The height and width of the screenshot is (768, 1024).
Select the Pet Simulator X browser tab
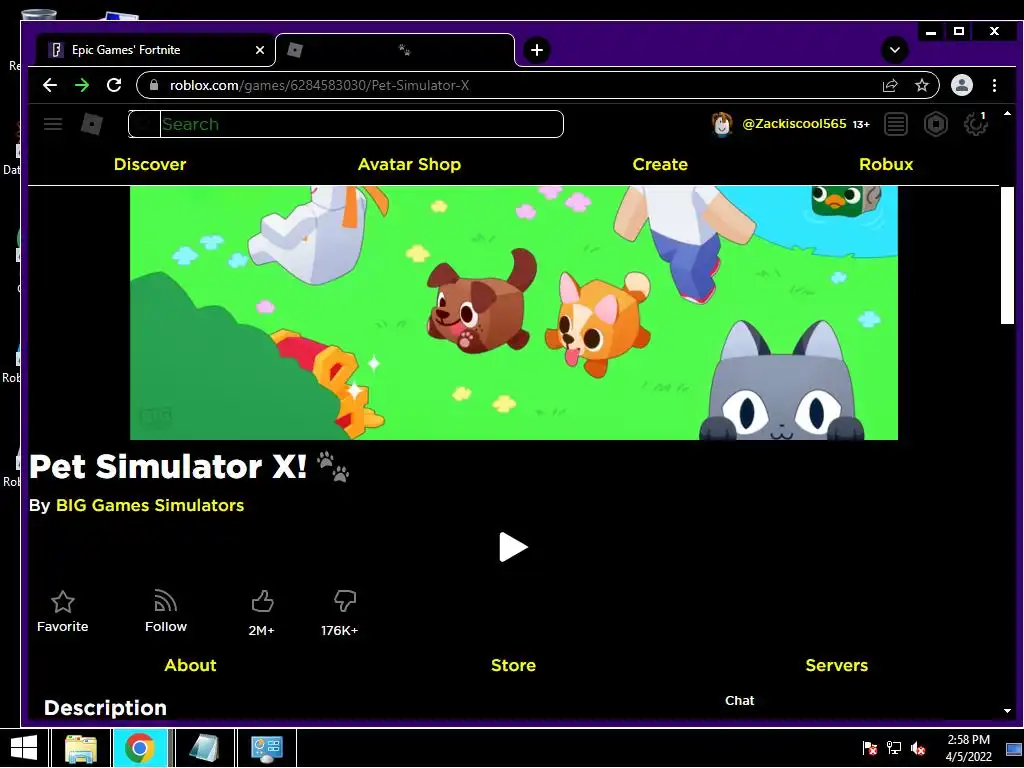tap(395, 50)
